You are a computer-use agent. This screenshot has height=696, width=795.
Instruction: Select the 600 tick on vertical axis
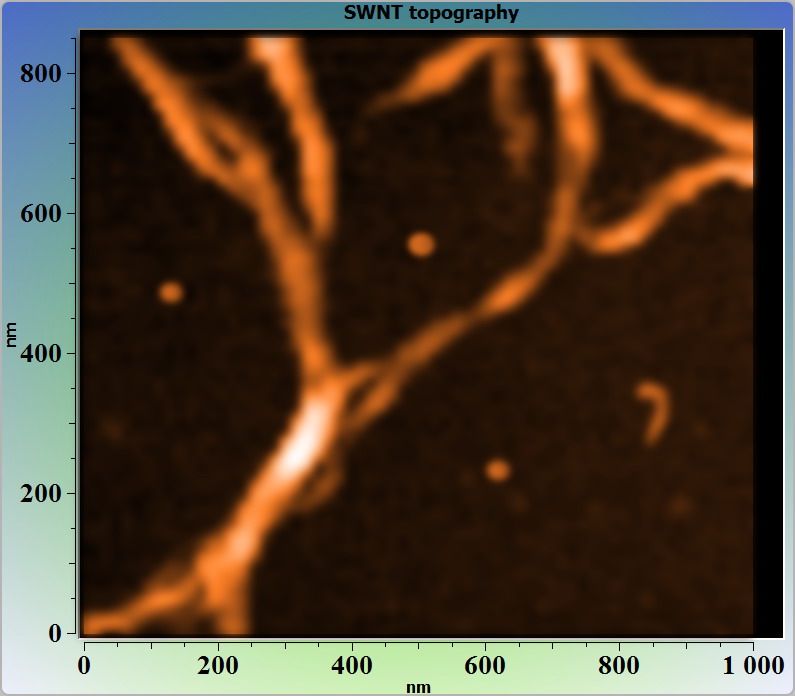pyautogui.click(x=42, y=213)
